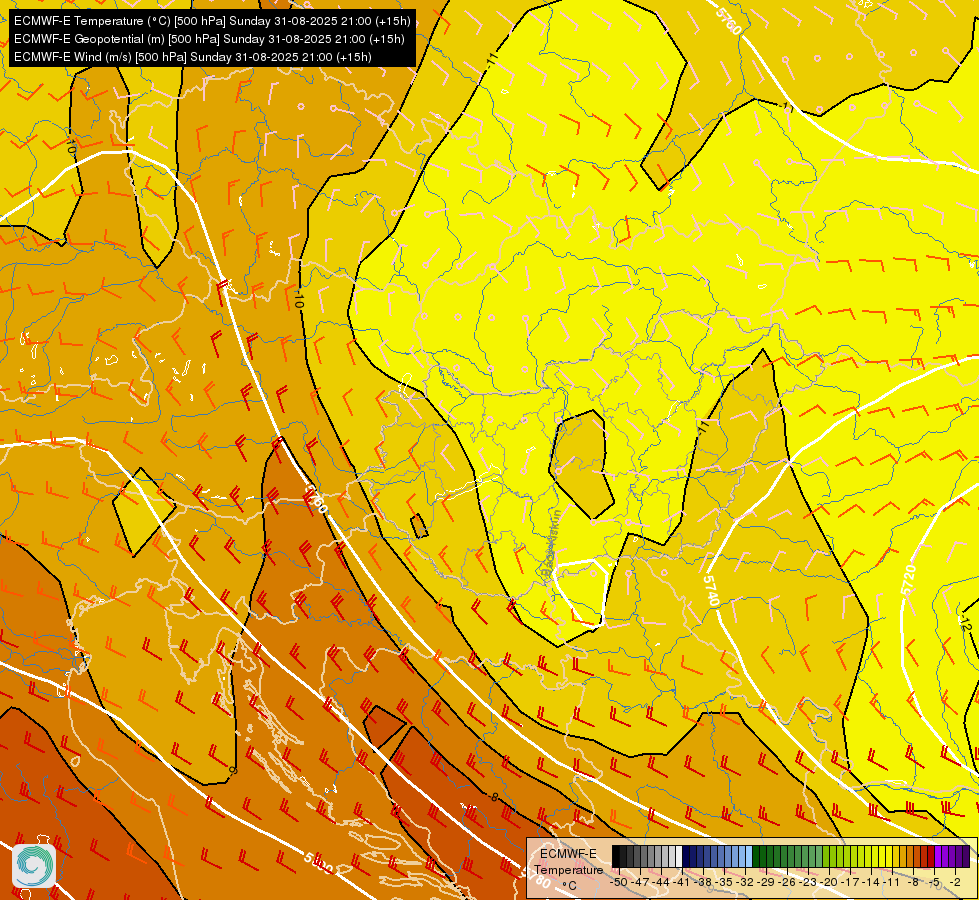Click the legend tick label '-23'
979x900 pixels.
click(x=808, y=882)
